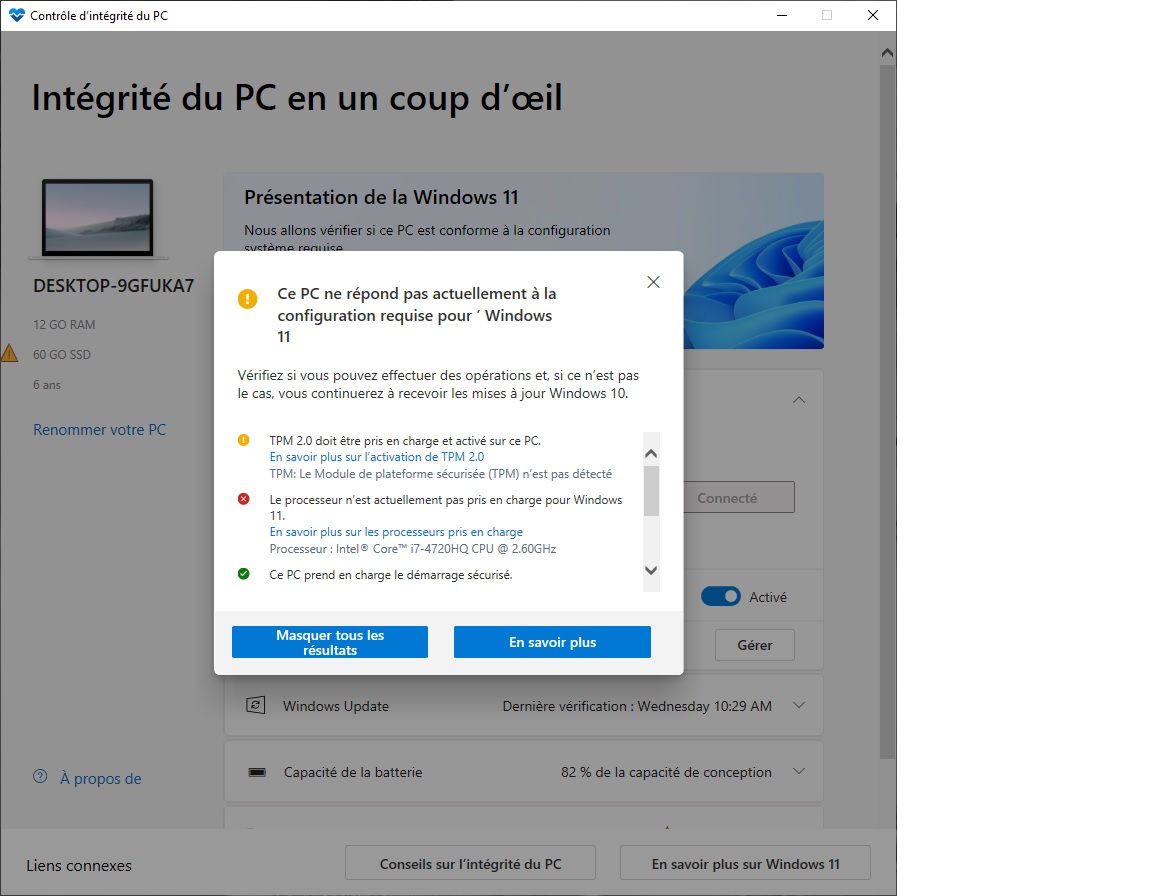
Task: Click the PC health heart icon in title bar
Action: pyautogui.click(x=16, y=15)
